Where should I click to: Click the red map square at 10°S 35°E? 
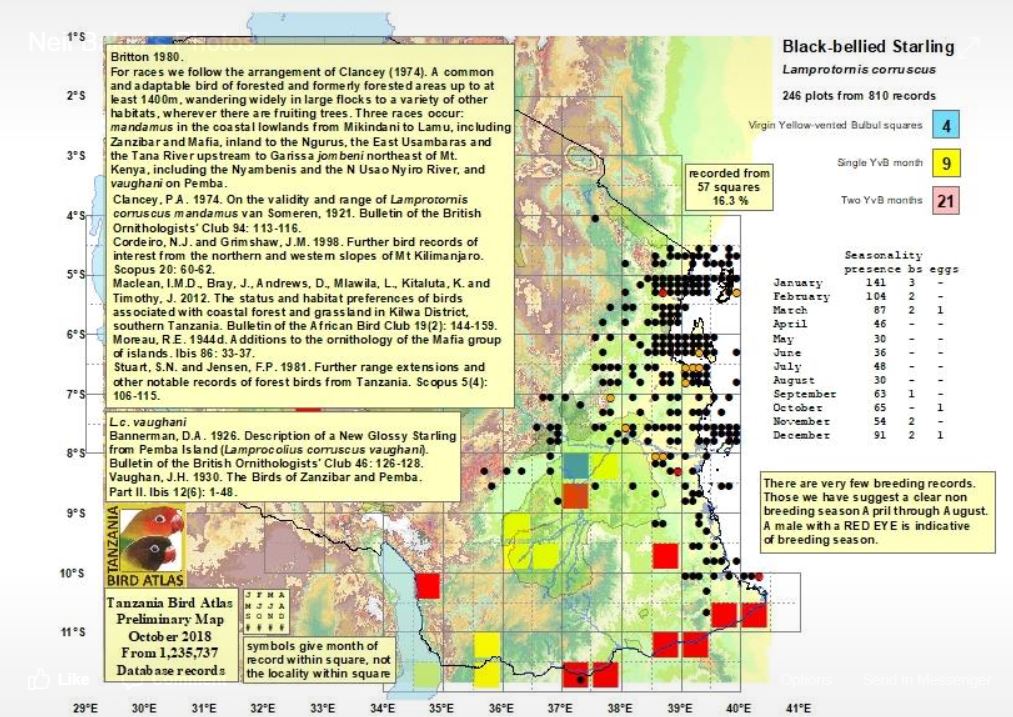point(428,585)
